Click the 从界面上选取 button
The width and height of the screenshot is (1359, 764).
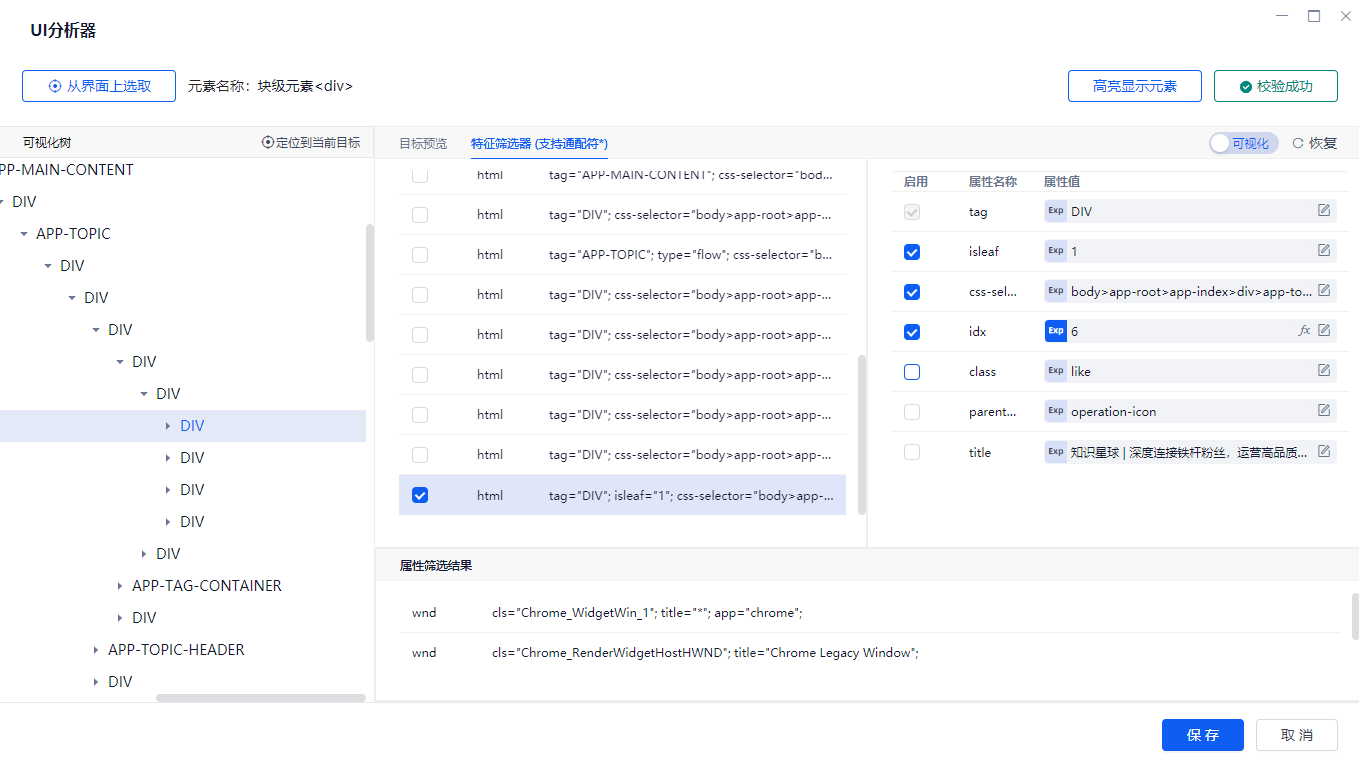pos(99,86)
